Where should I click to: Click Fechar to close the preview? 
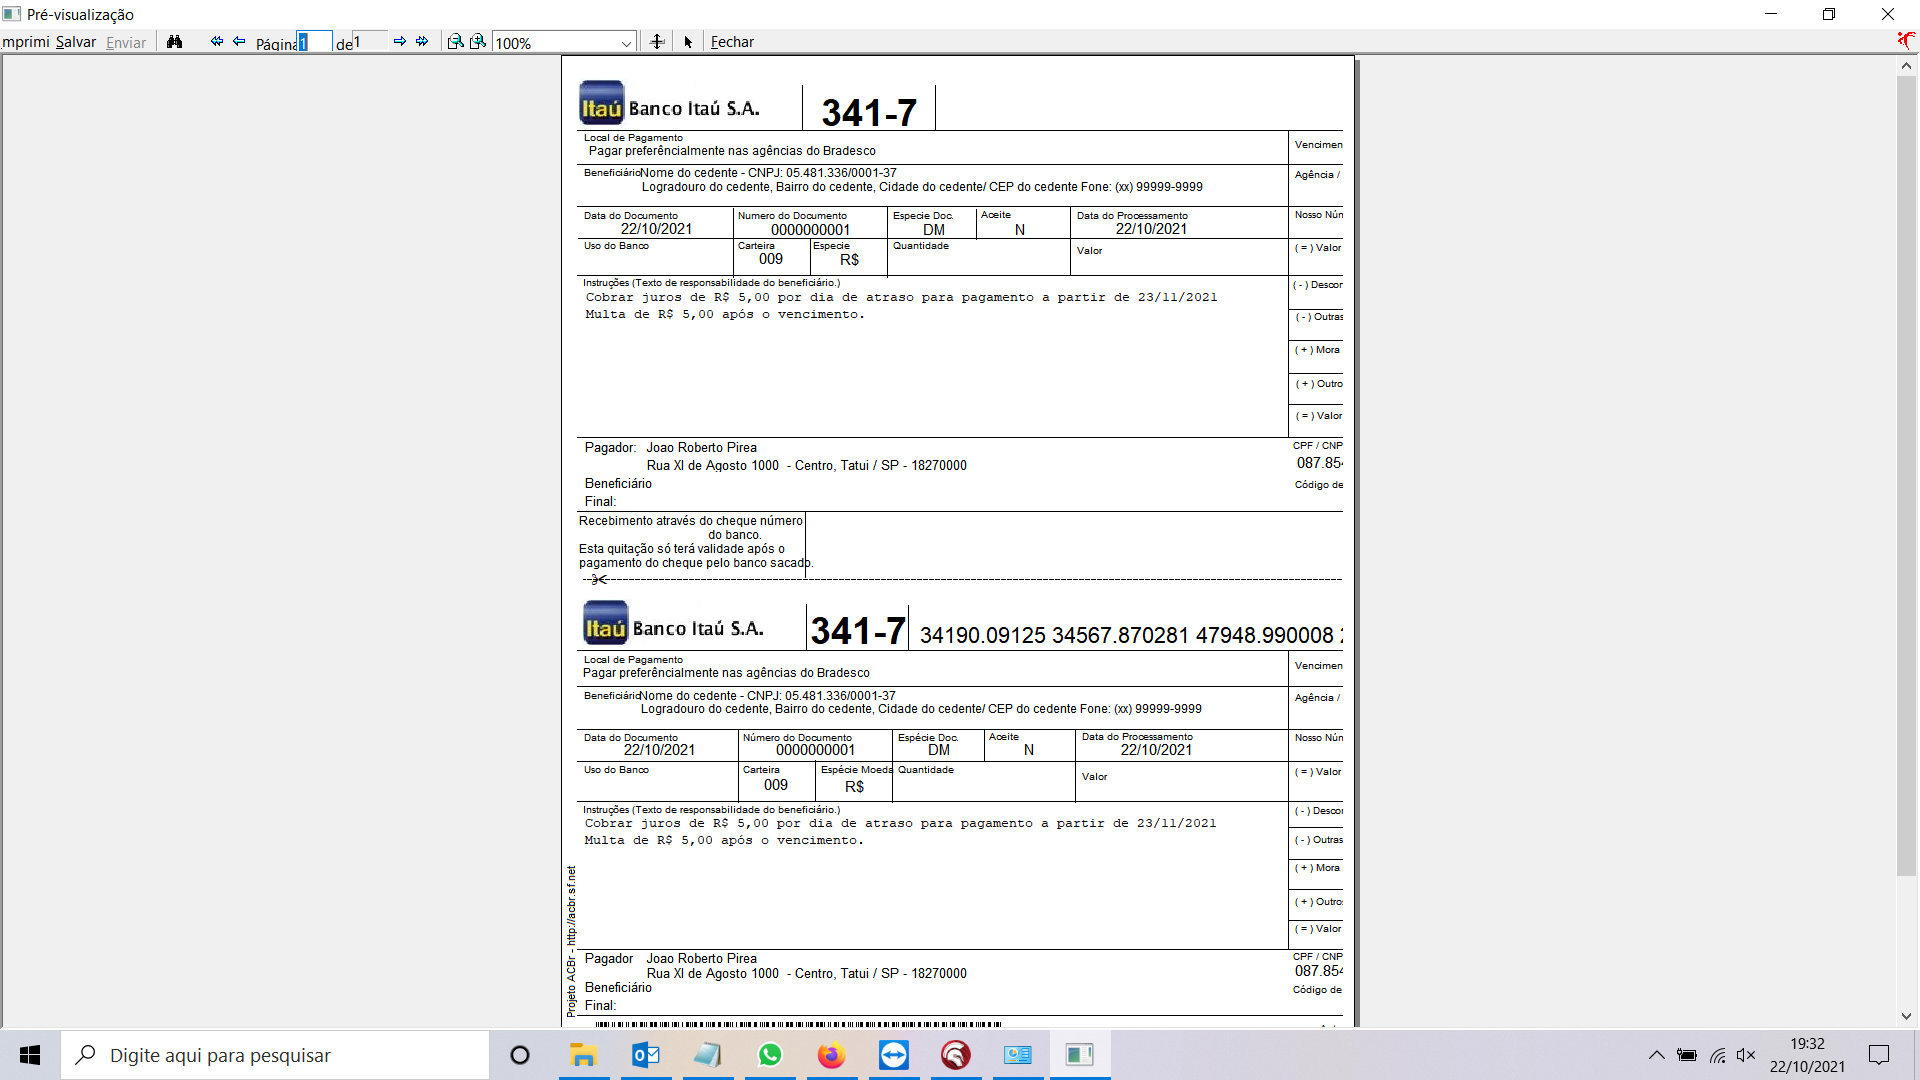(x=732, y=42)
